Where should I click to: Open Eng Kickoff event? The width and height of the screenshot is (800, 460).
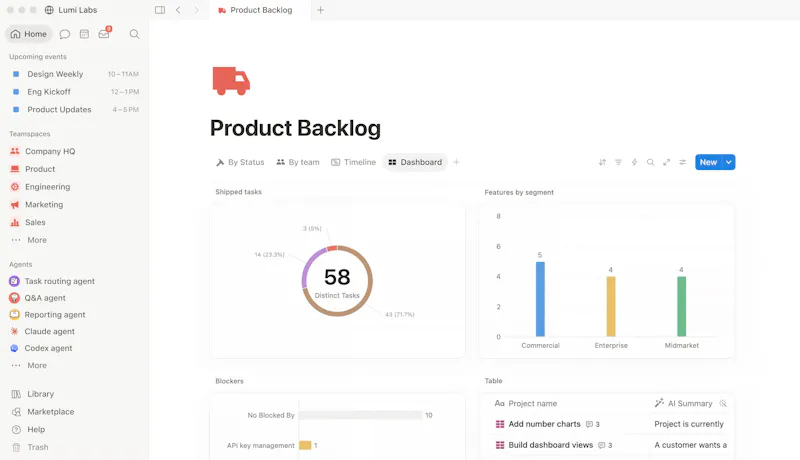(x=74, y=92)
